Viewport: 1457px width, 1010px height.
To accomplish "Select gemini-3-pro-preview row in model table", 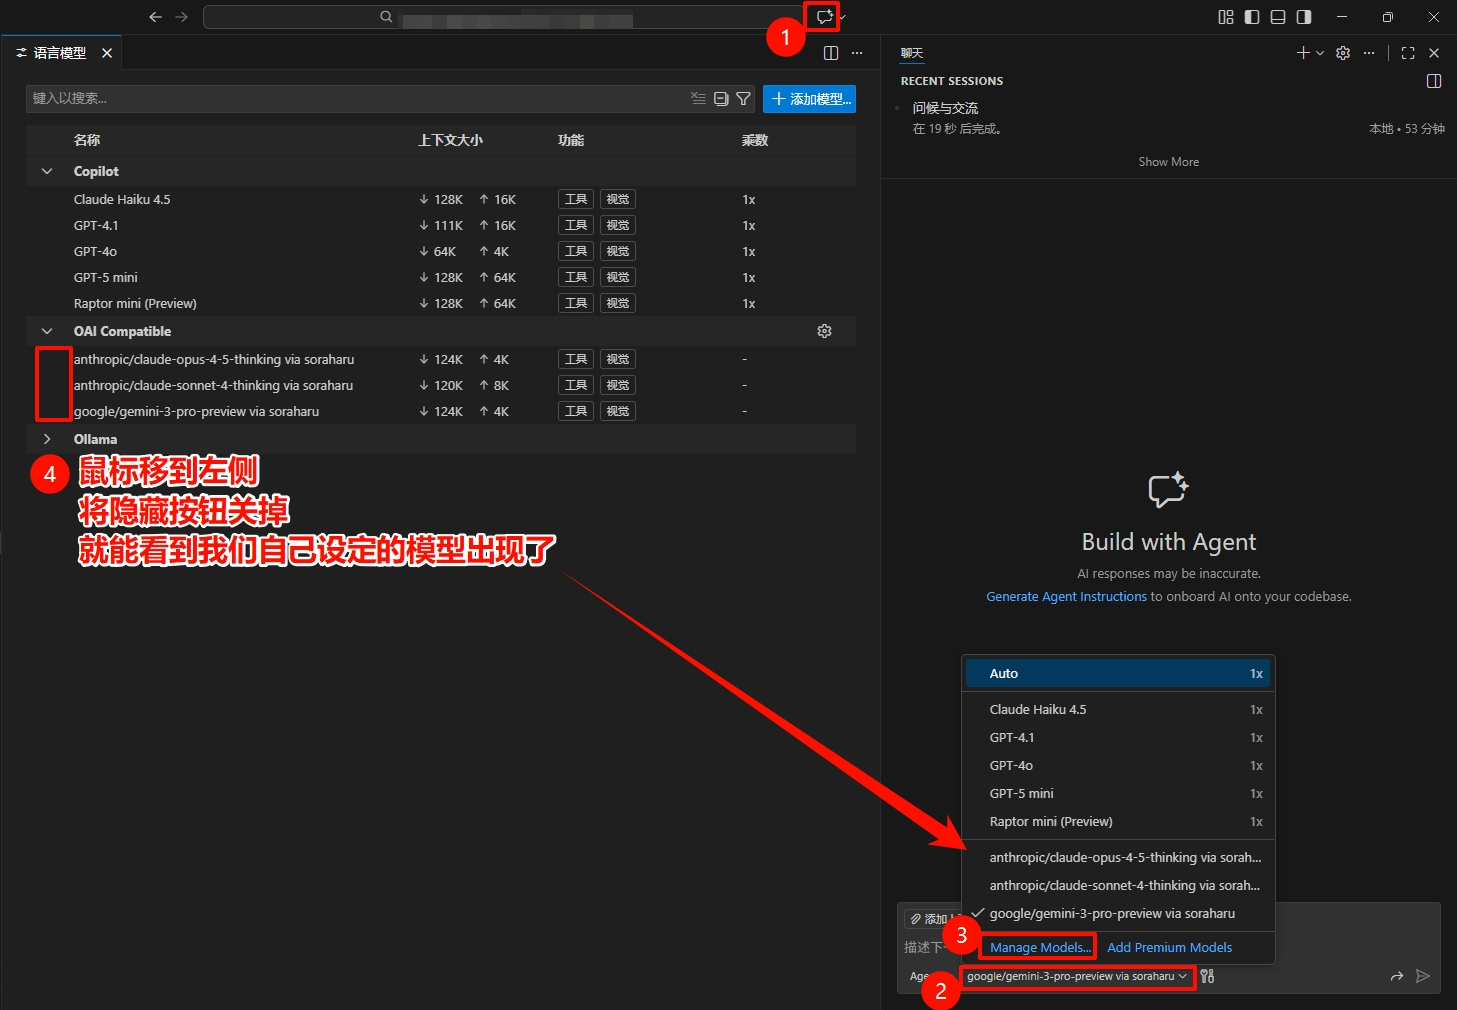I will pos(441,411).
